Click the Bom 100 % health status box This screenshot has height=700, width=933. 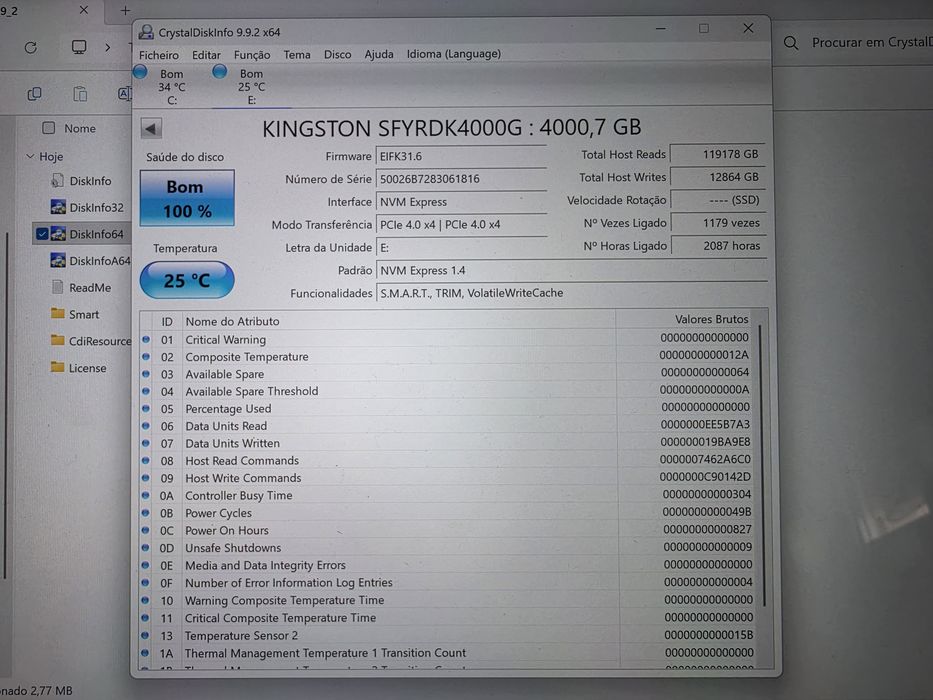coord(187,198)
